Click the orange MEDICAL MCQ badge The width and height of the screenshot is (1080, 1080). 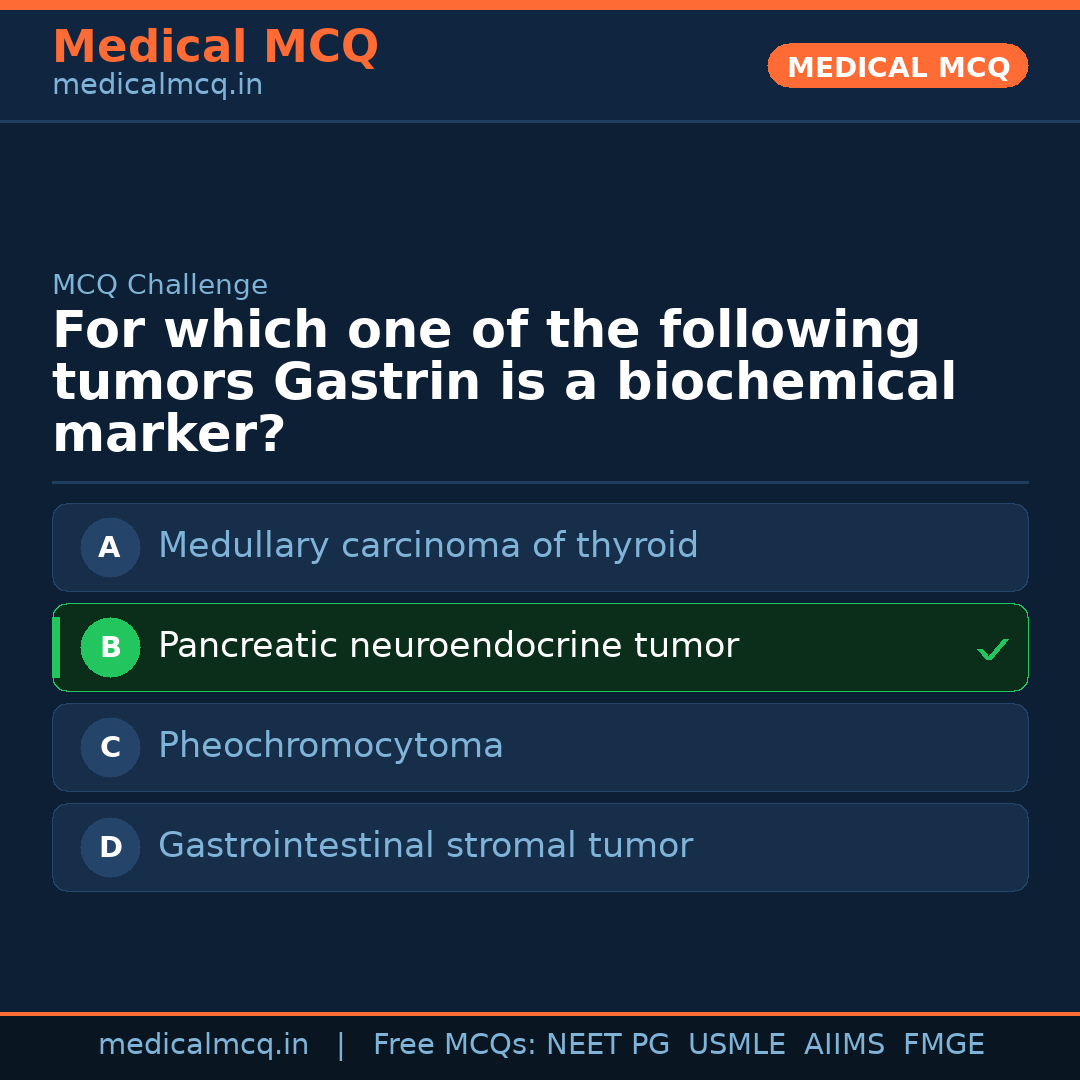(x=897, y=66)
